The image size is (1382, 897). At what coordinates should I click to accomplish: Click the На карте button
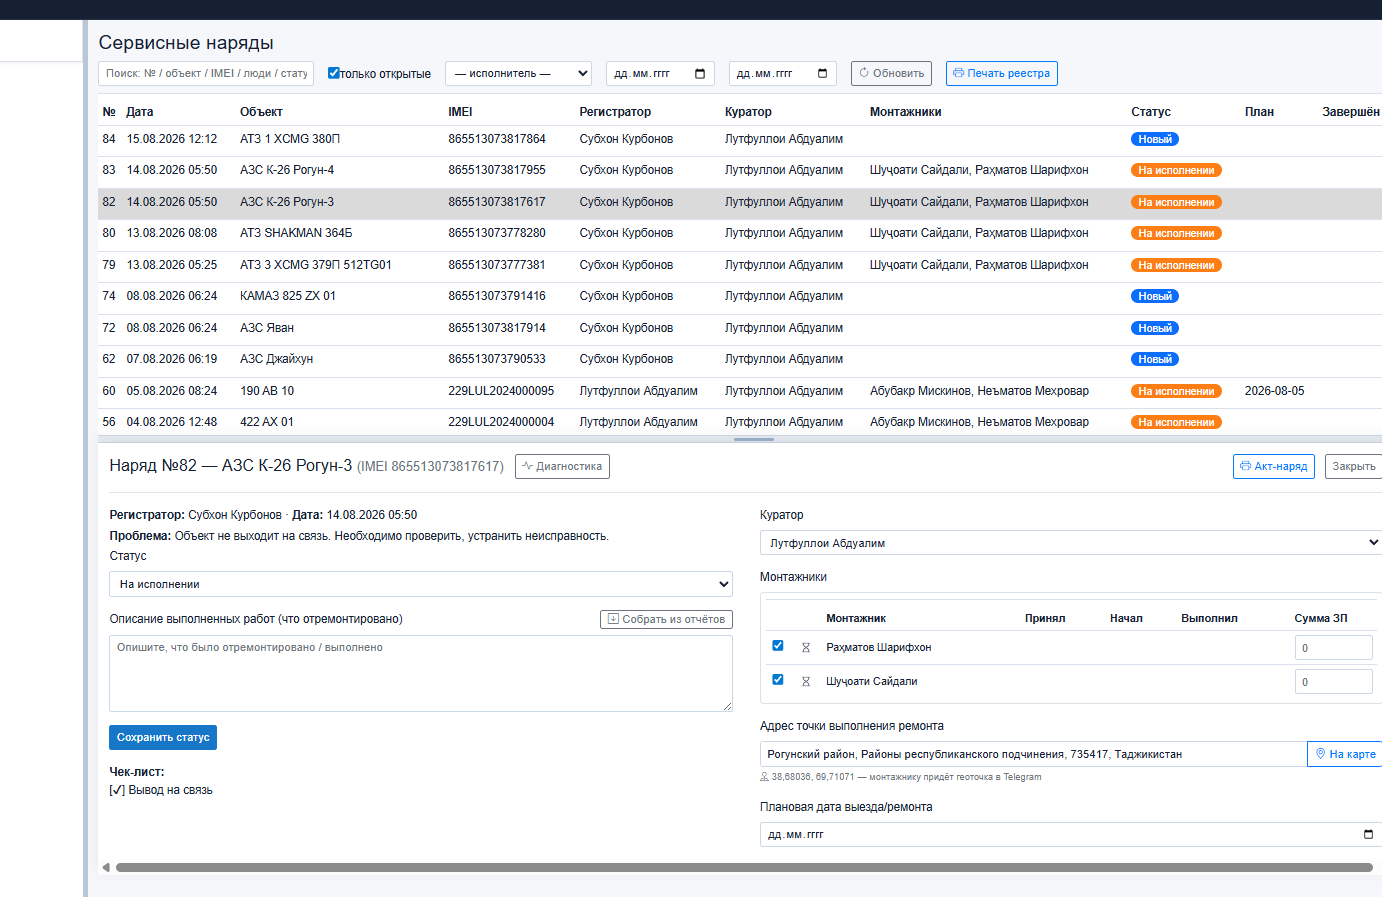click(x=1345, y=754)
